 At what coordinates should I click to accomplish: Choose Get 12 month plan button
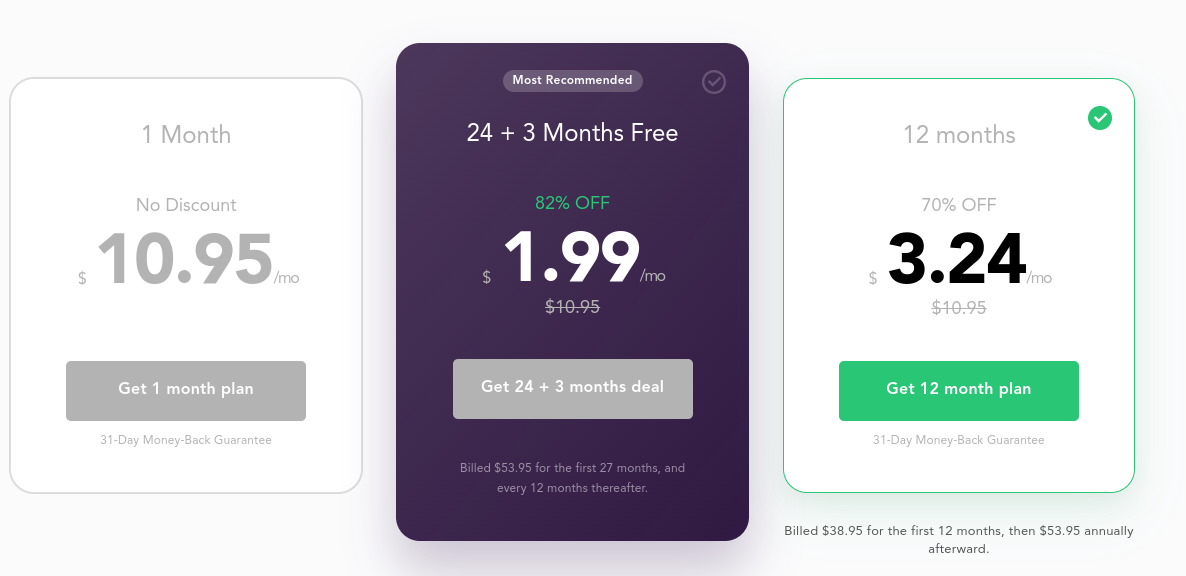coord(958,390)
